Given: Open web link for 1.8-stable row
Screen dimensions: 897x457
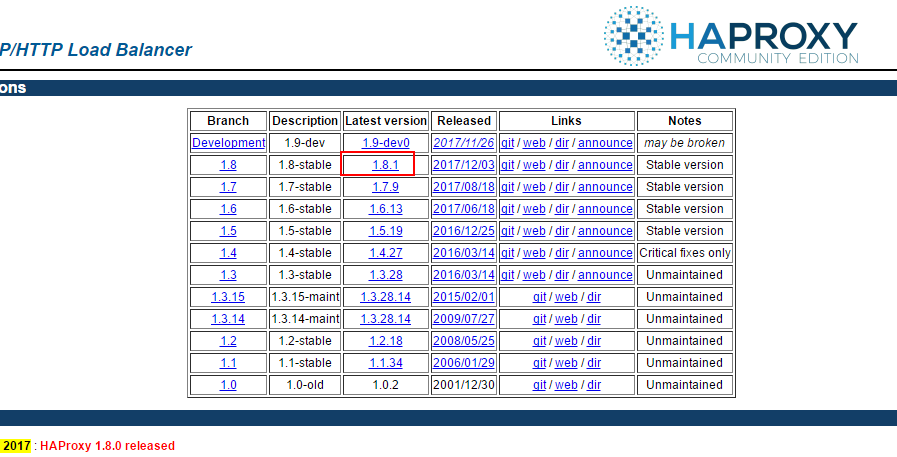Looking at the screenshot, I should [534, 165].
